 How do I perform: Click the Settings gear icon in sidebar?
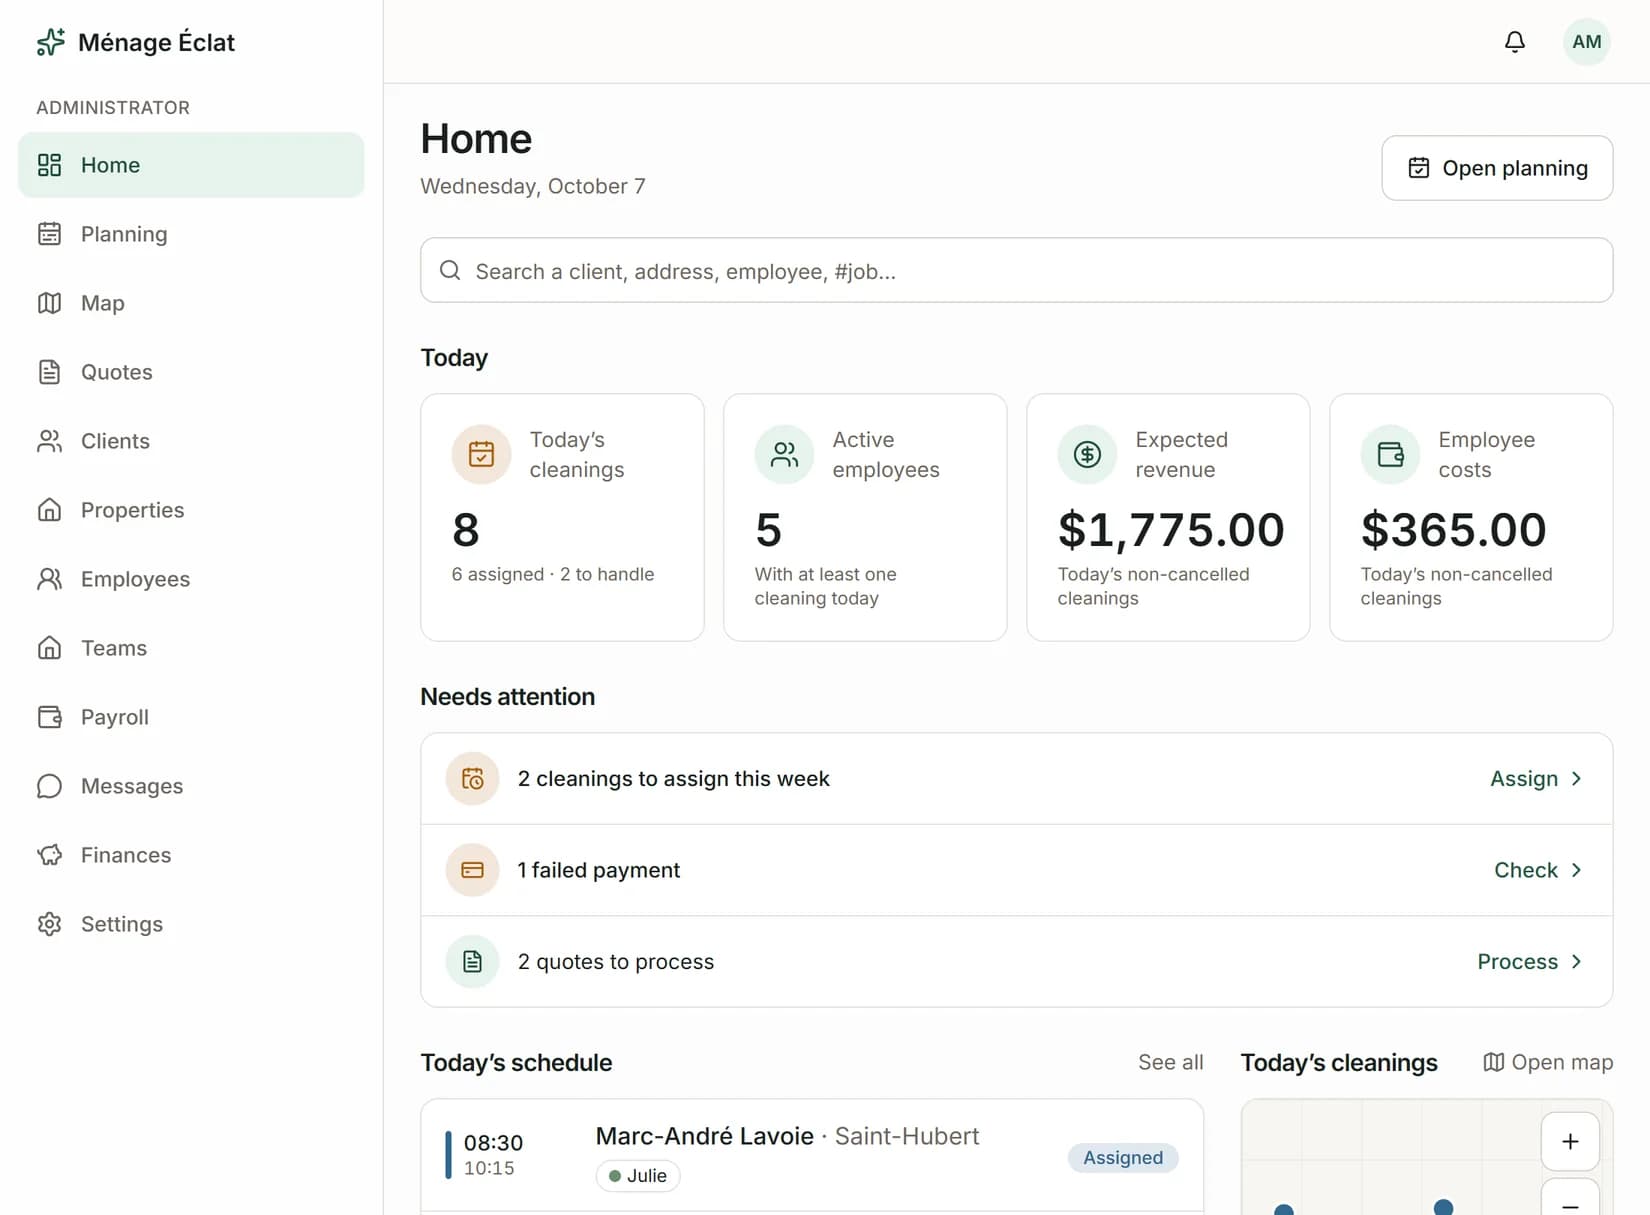pos(49,924)
